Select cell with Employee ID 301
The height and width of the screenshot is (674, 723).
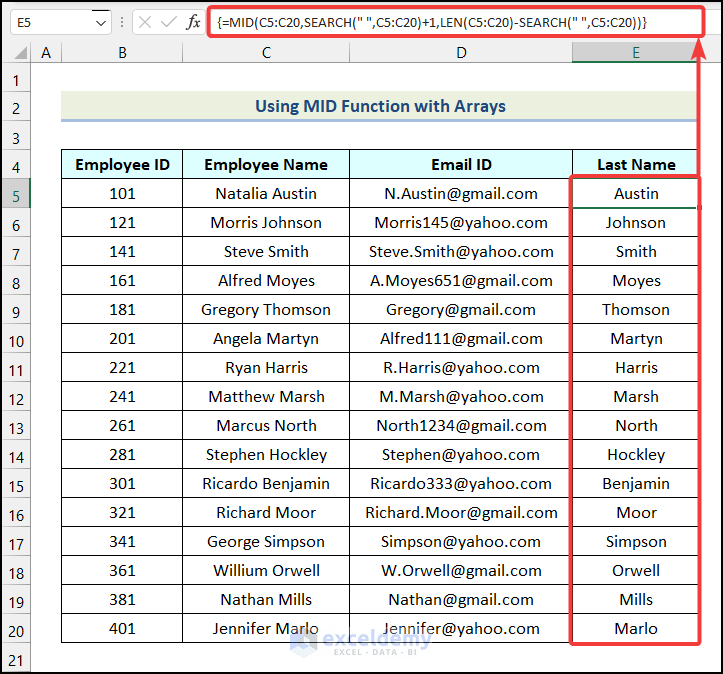[x=122, y=484]
